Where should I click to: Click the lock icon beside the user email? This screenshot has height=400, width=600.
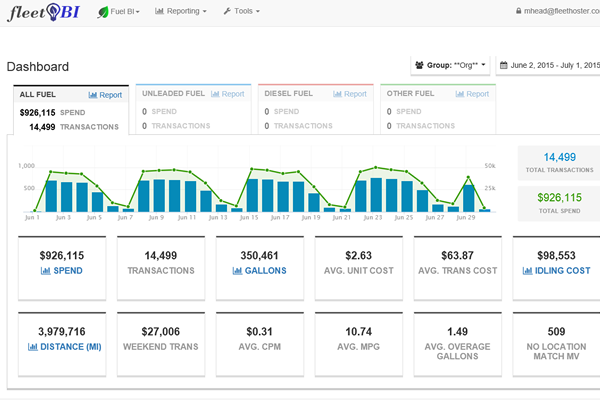518,11
